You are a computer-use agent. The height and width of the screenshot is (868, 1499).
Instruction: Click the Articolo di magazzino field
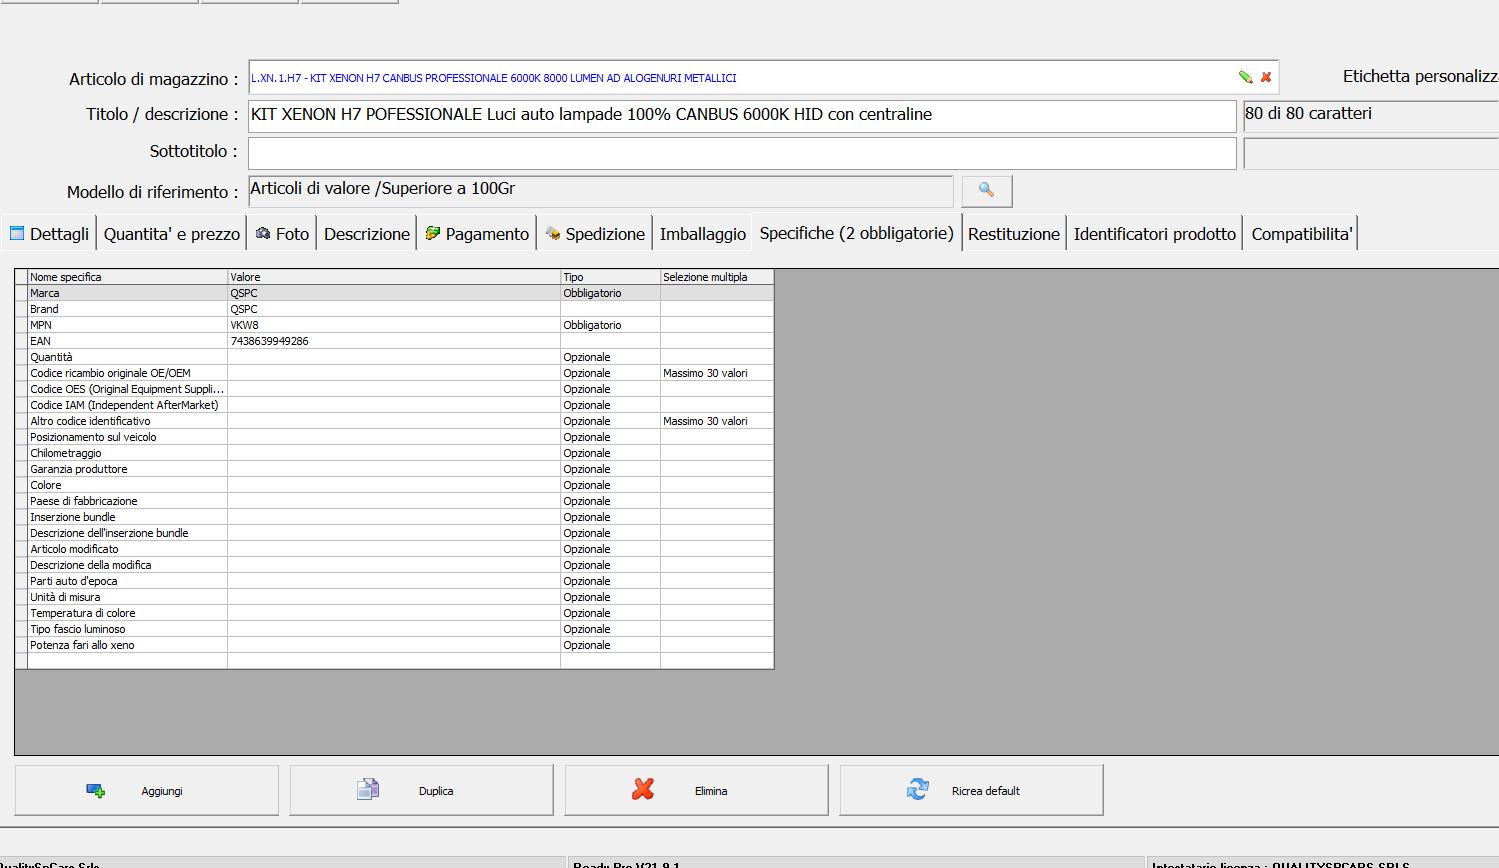tap(763, 77)
